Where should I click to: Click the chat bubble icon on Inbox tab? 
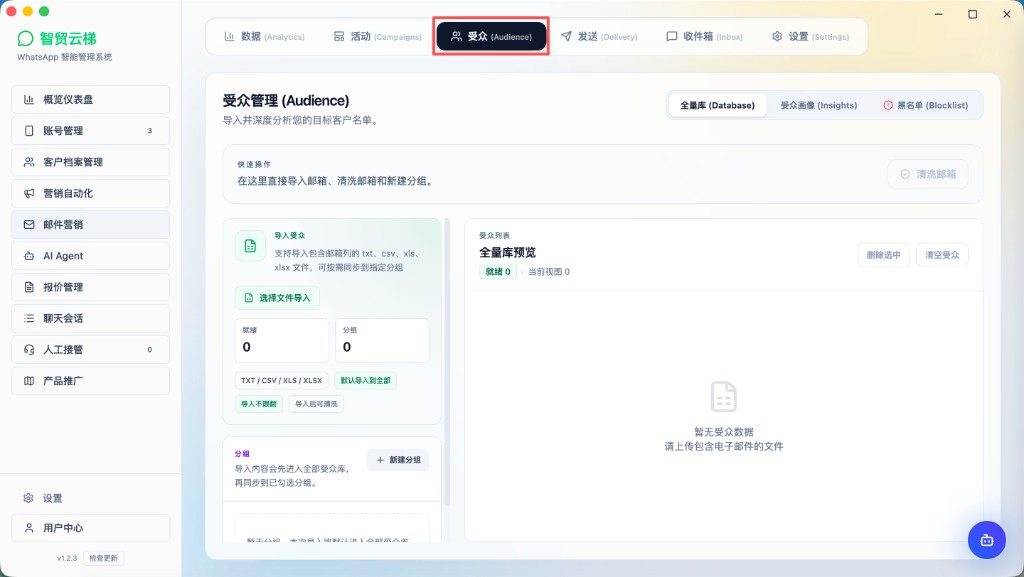[671, 37]
